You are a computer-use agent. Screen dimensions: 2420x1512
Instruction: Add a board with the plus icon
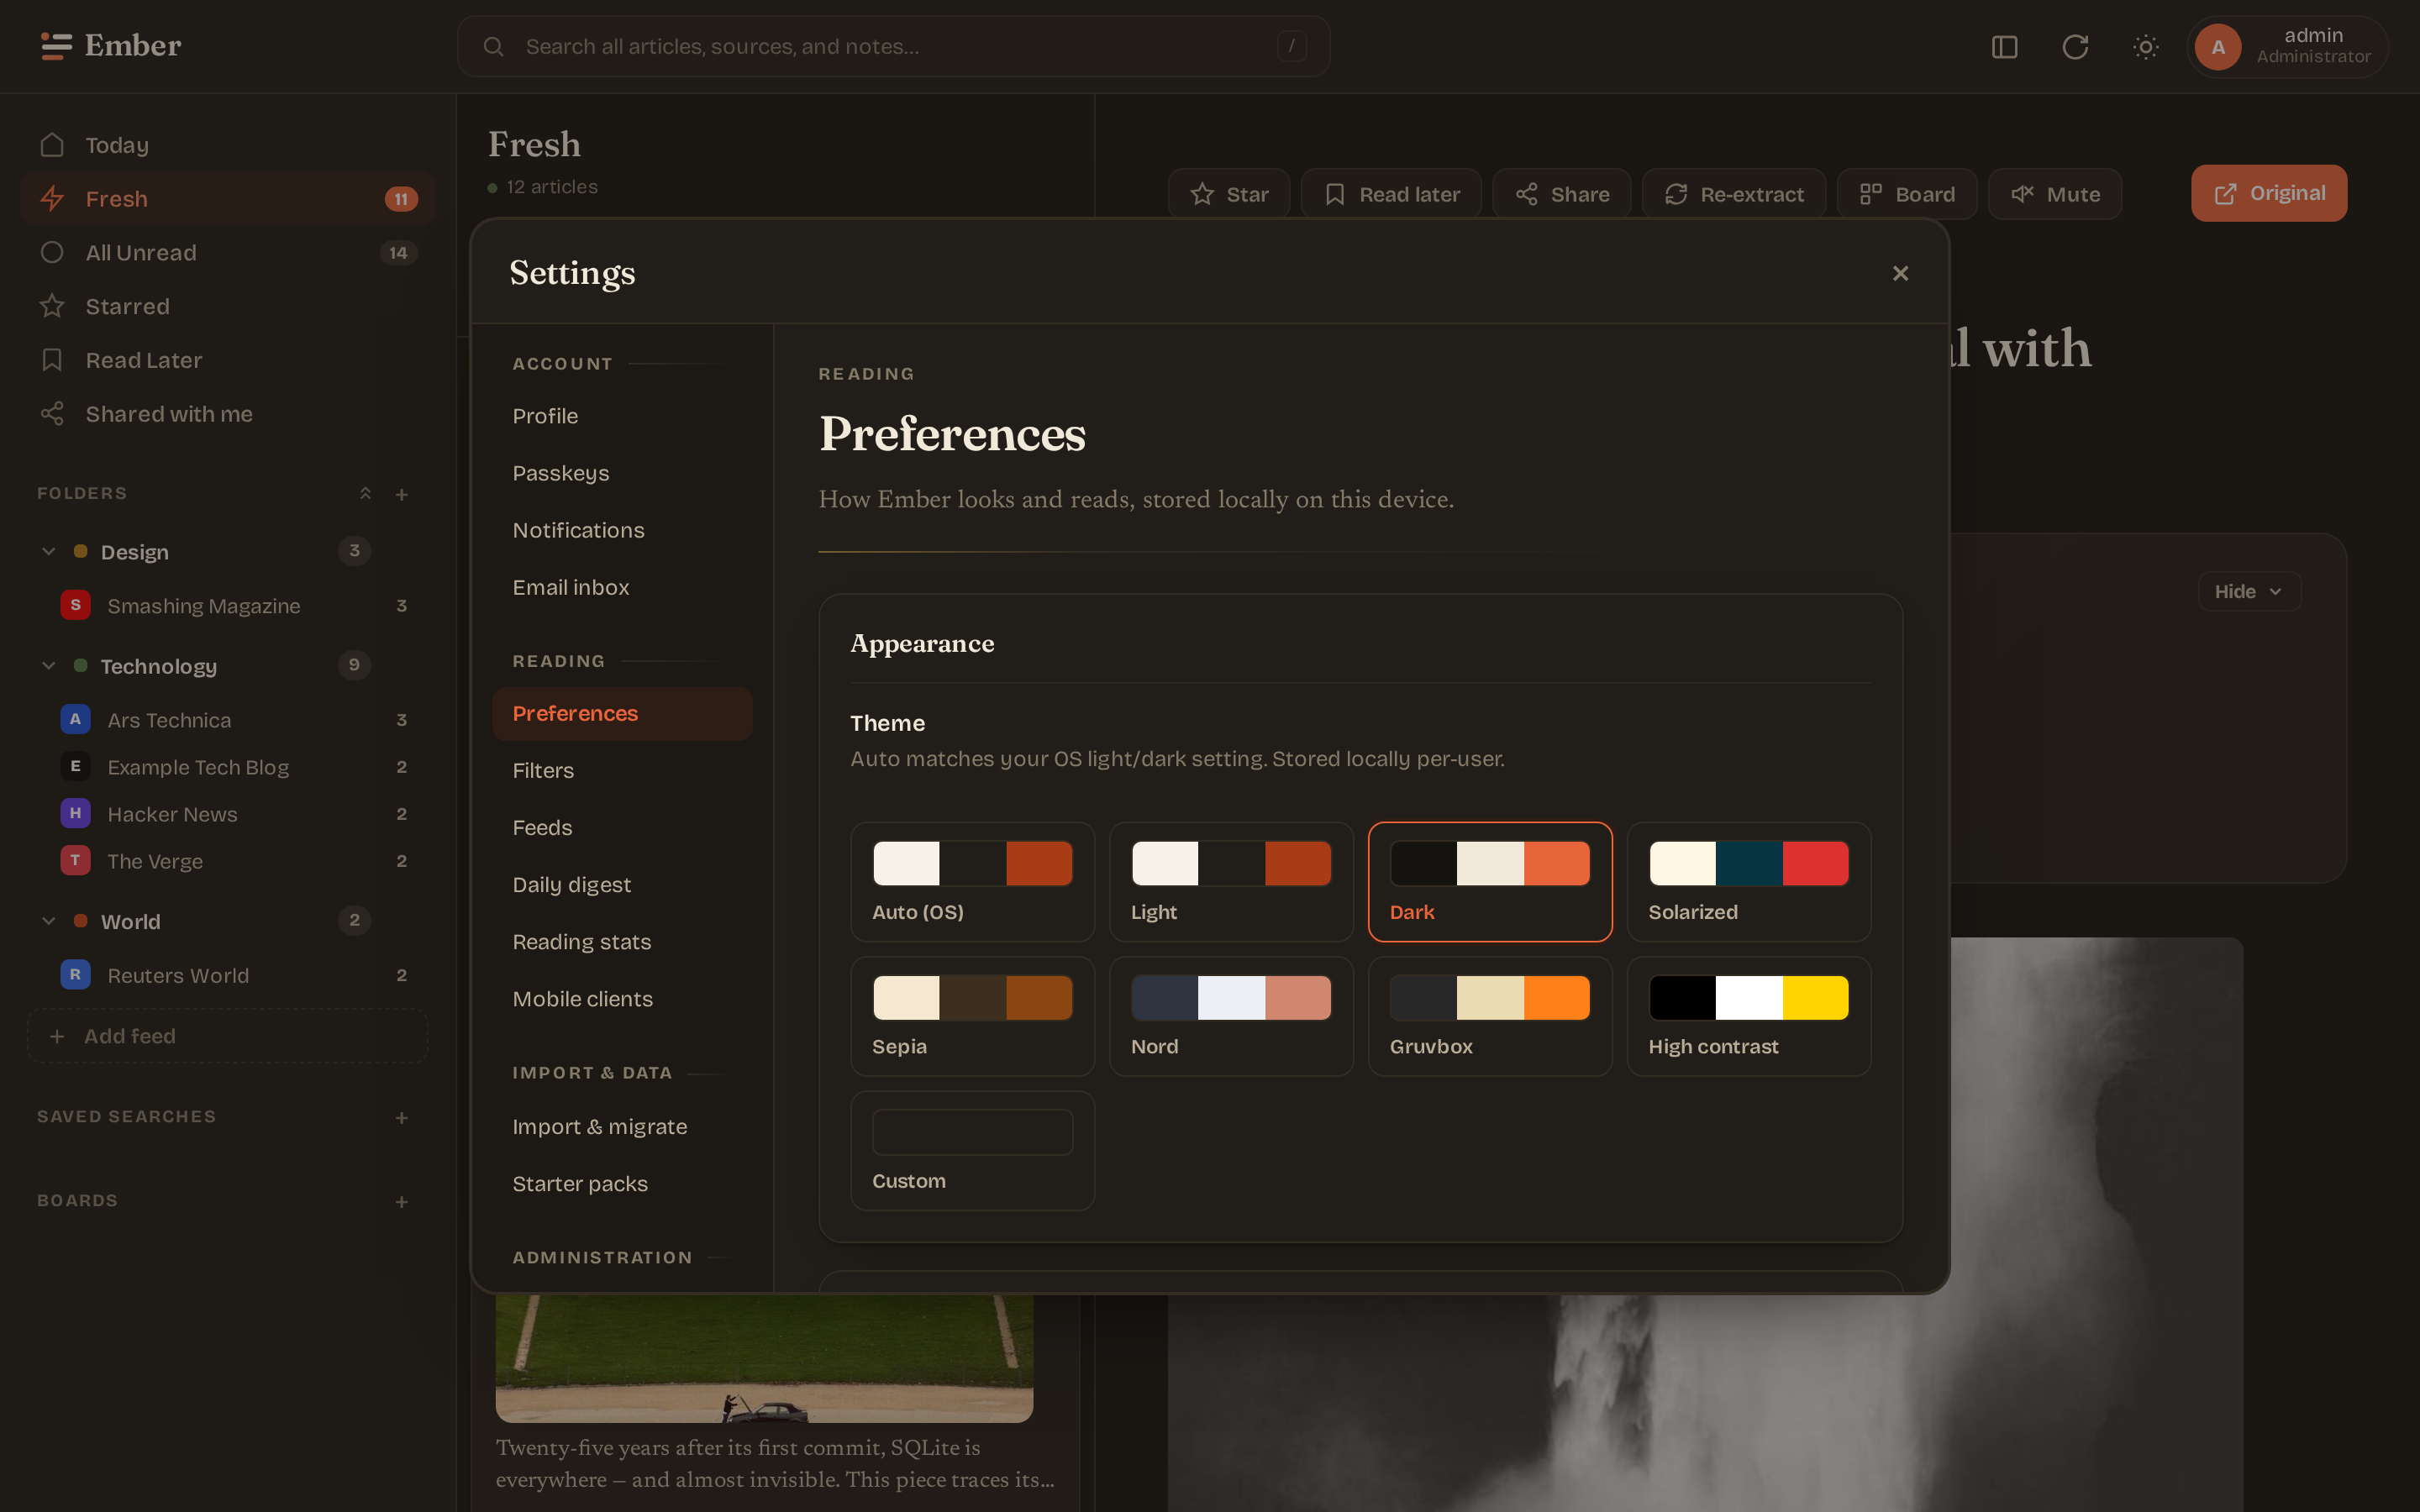[x=402, y=1201]
